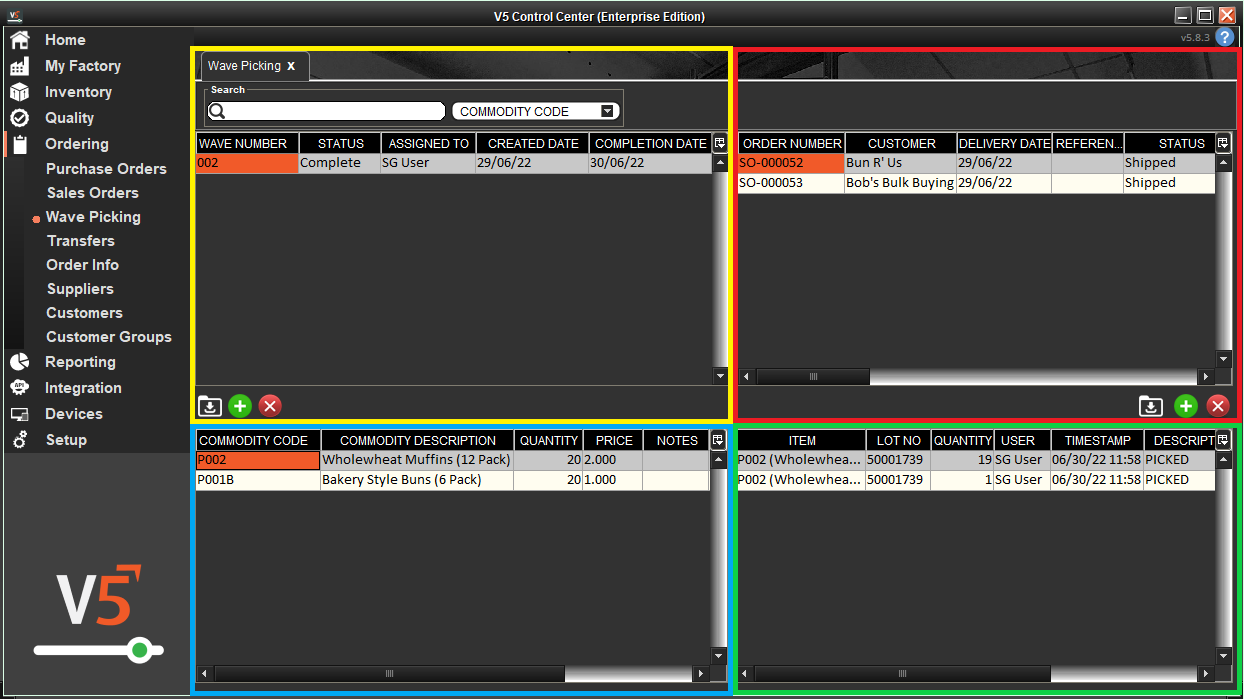1244x699 pixels.
Task: Click the column chooser icon on the orders grid
Action: (x=1222, y=142)
